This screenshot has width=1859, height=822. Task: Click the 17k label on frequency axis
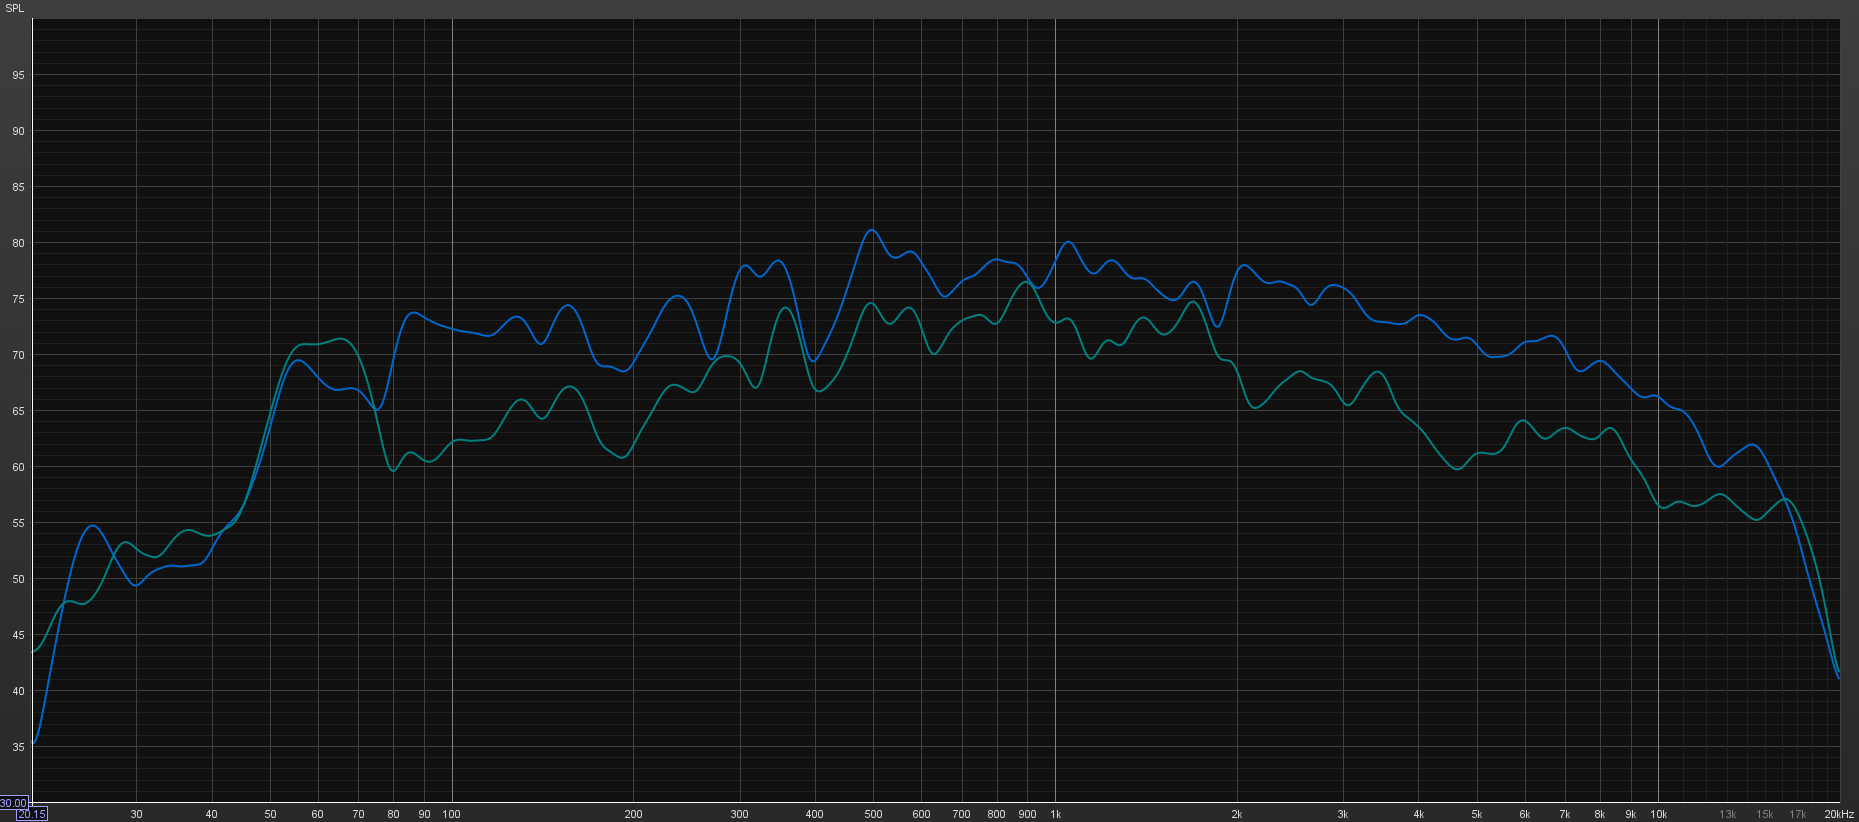pyautogui.click(x=1798, y=814)
